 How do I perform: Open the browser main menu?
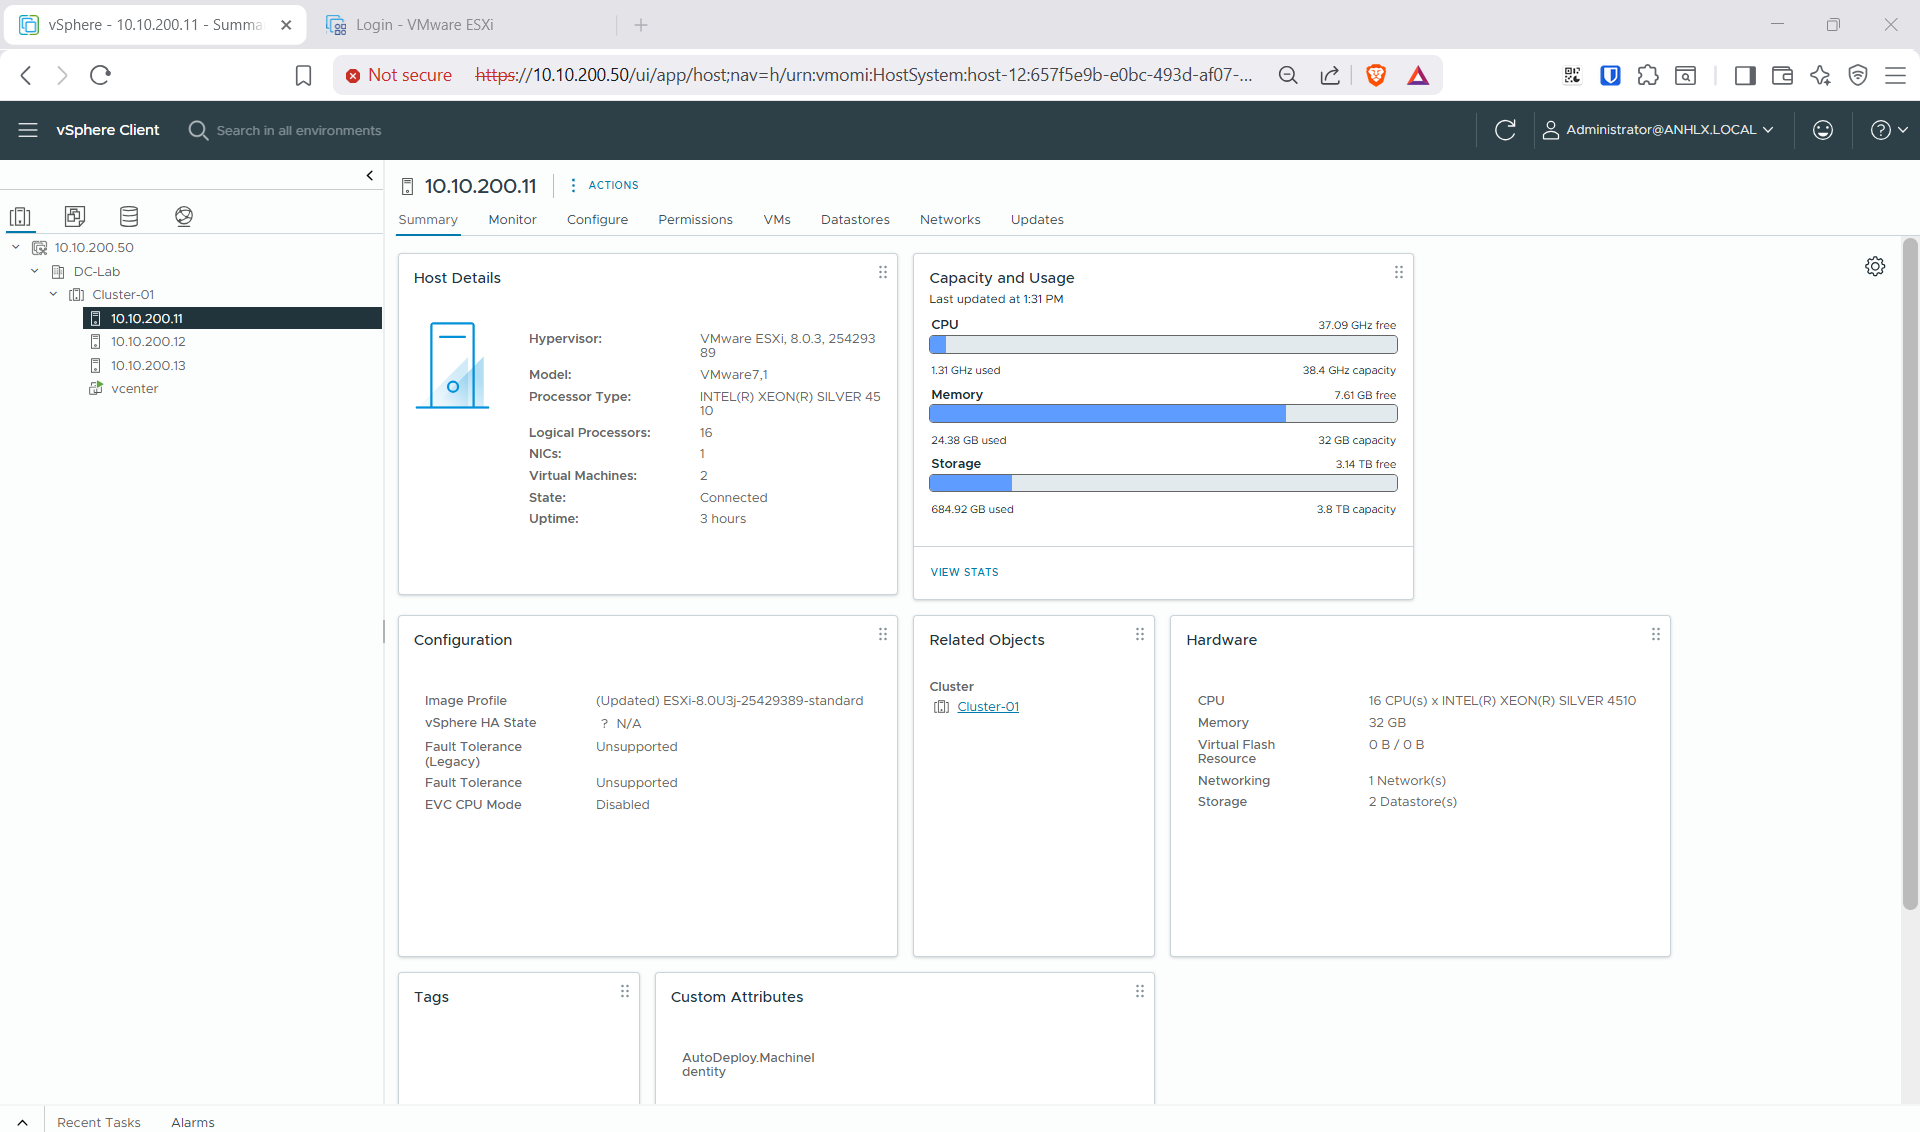click(x=1895, y=75)
